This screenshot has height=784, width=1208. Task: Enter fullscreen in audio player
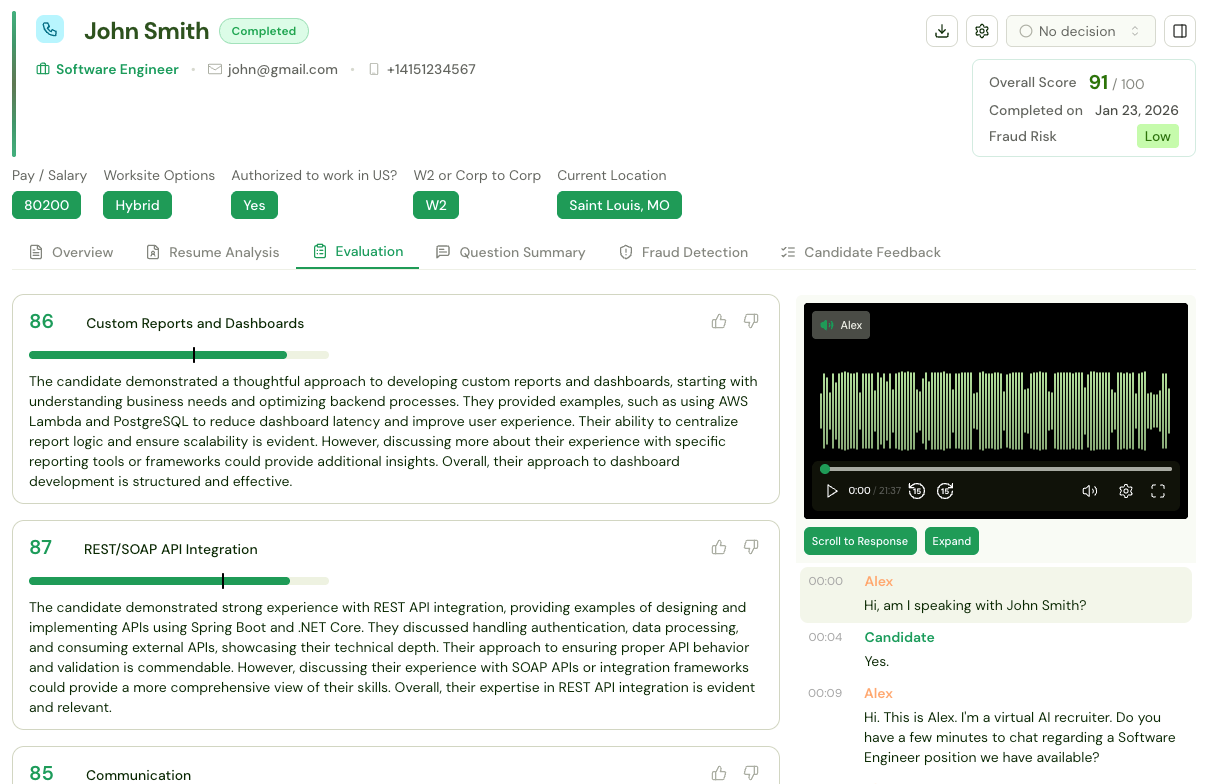[x=1158, y=491]
